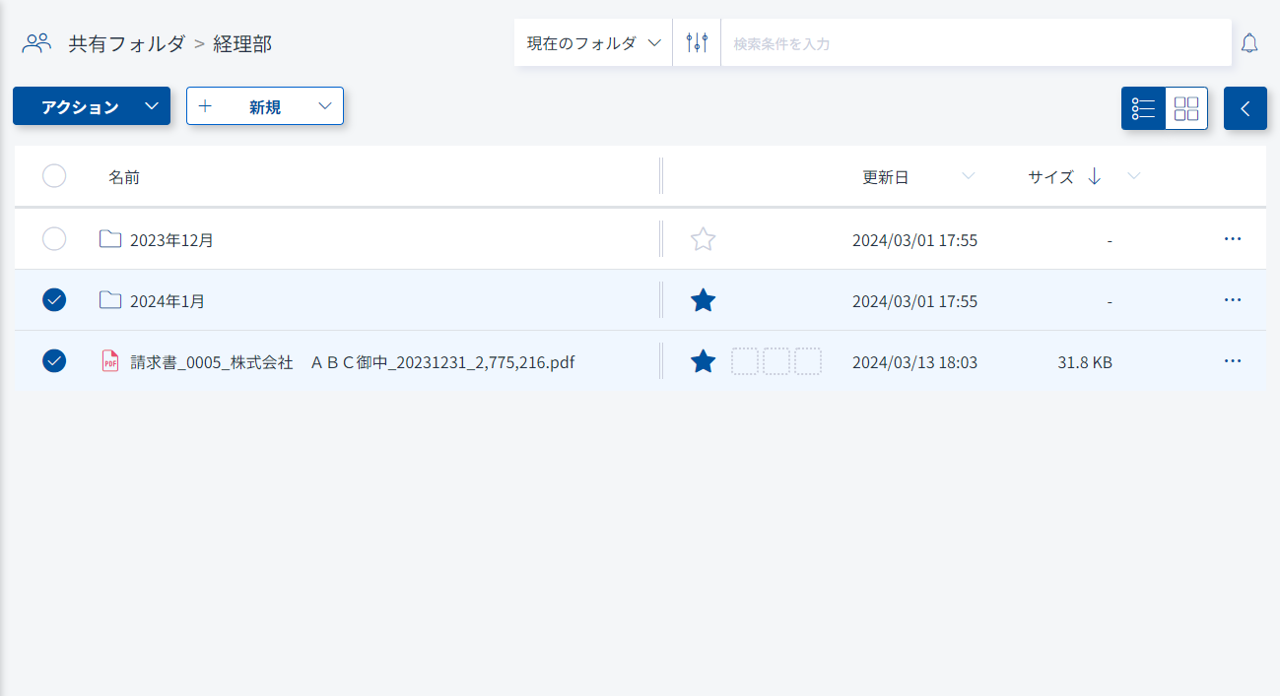Open the 請求書_0005 PDF file
The width and height of the screenshot is (1280, 696).
352,362
